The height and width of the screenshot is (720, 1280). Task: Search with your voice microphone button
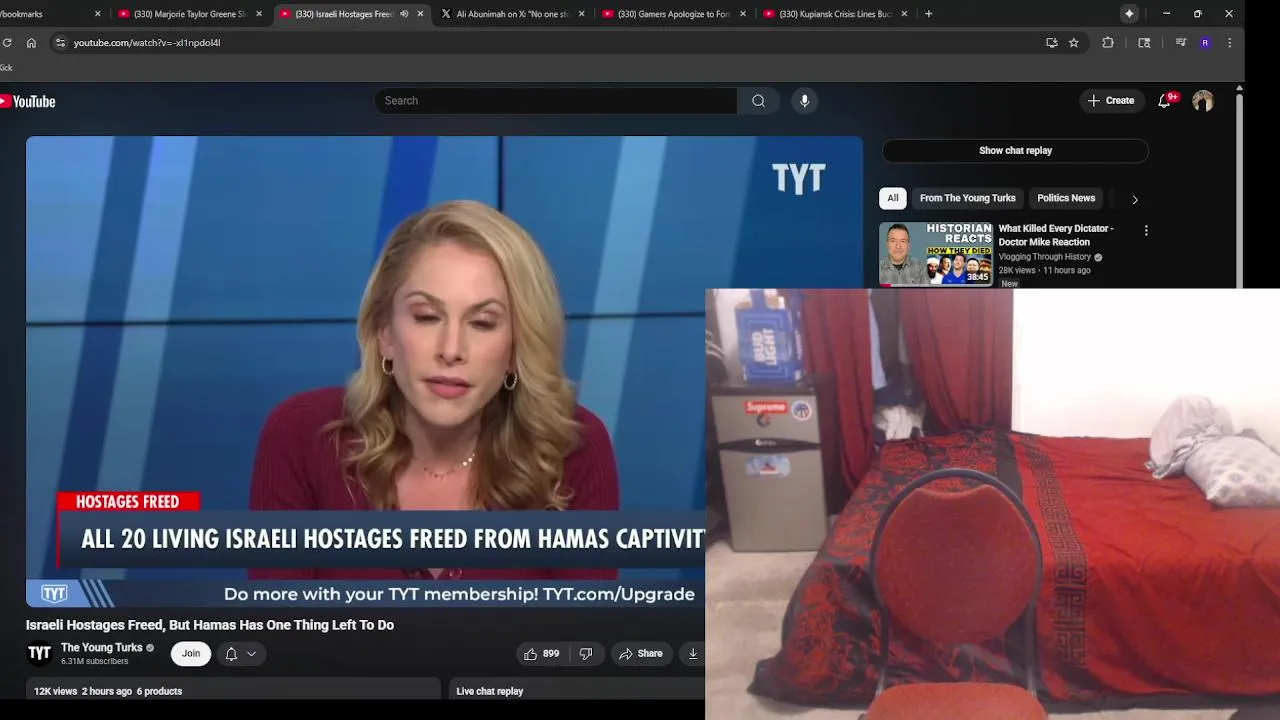(804, 101)
